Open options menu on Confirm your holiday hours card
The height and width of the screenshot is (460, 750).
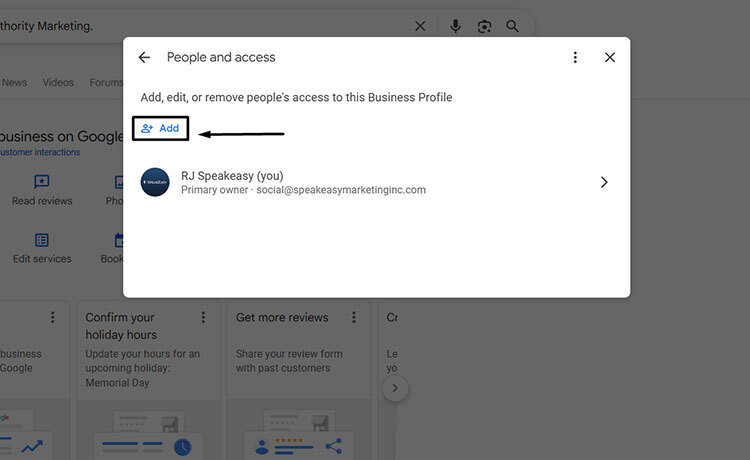click(x=203, y=317)
